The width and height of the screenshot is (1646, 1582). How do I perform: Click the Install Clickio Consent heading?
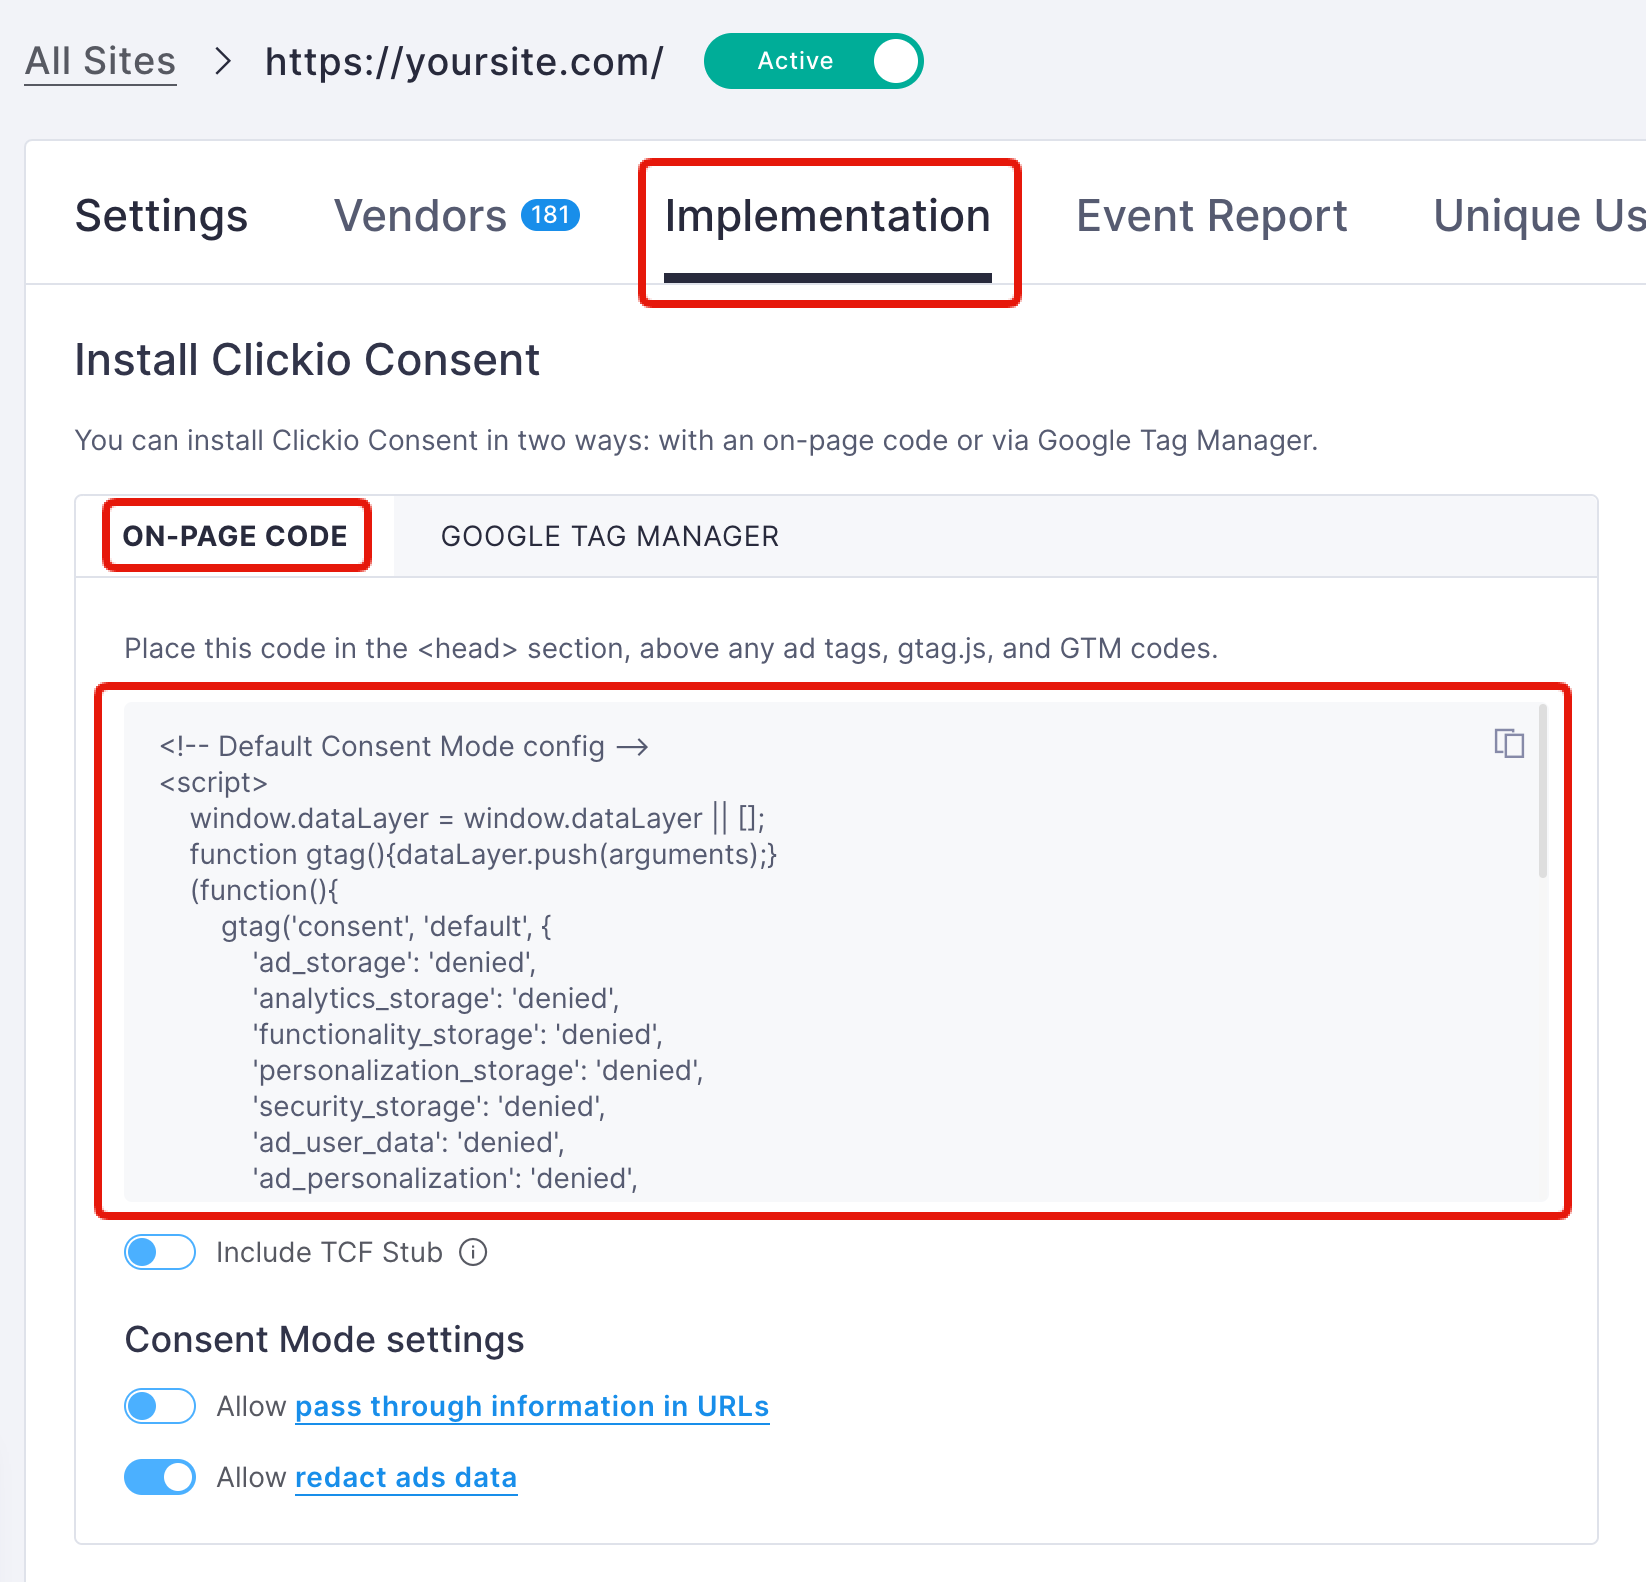click(307, 360)
